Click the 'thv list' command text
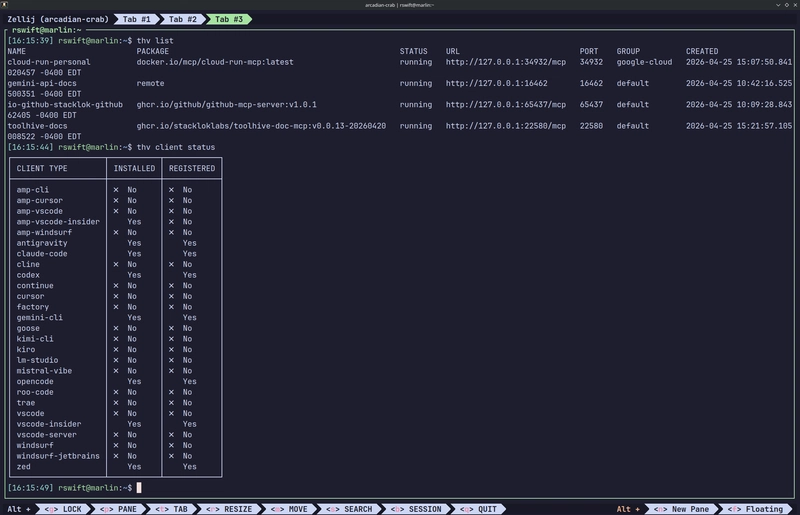 click(x=155, y=40)
